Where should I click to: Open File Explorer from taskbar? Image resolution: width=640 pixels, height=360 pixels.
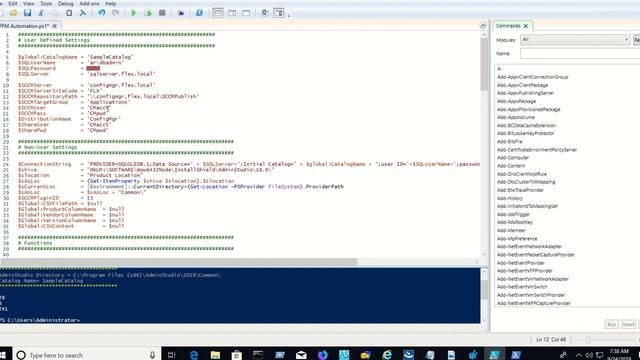click(x=215, y=355)
